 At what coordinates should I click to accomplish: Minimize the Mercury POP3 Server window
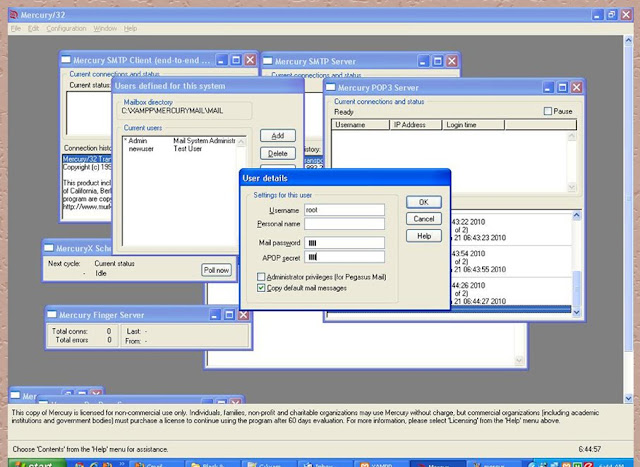548,87
